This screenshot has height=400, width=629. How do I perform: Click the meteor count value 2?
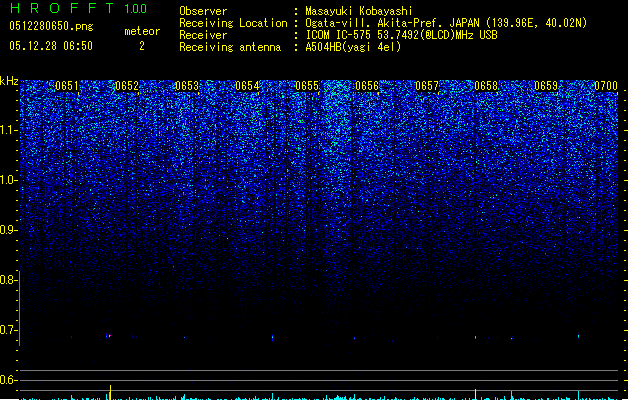coord(142,46)
